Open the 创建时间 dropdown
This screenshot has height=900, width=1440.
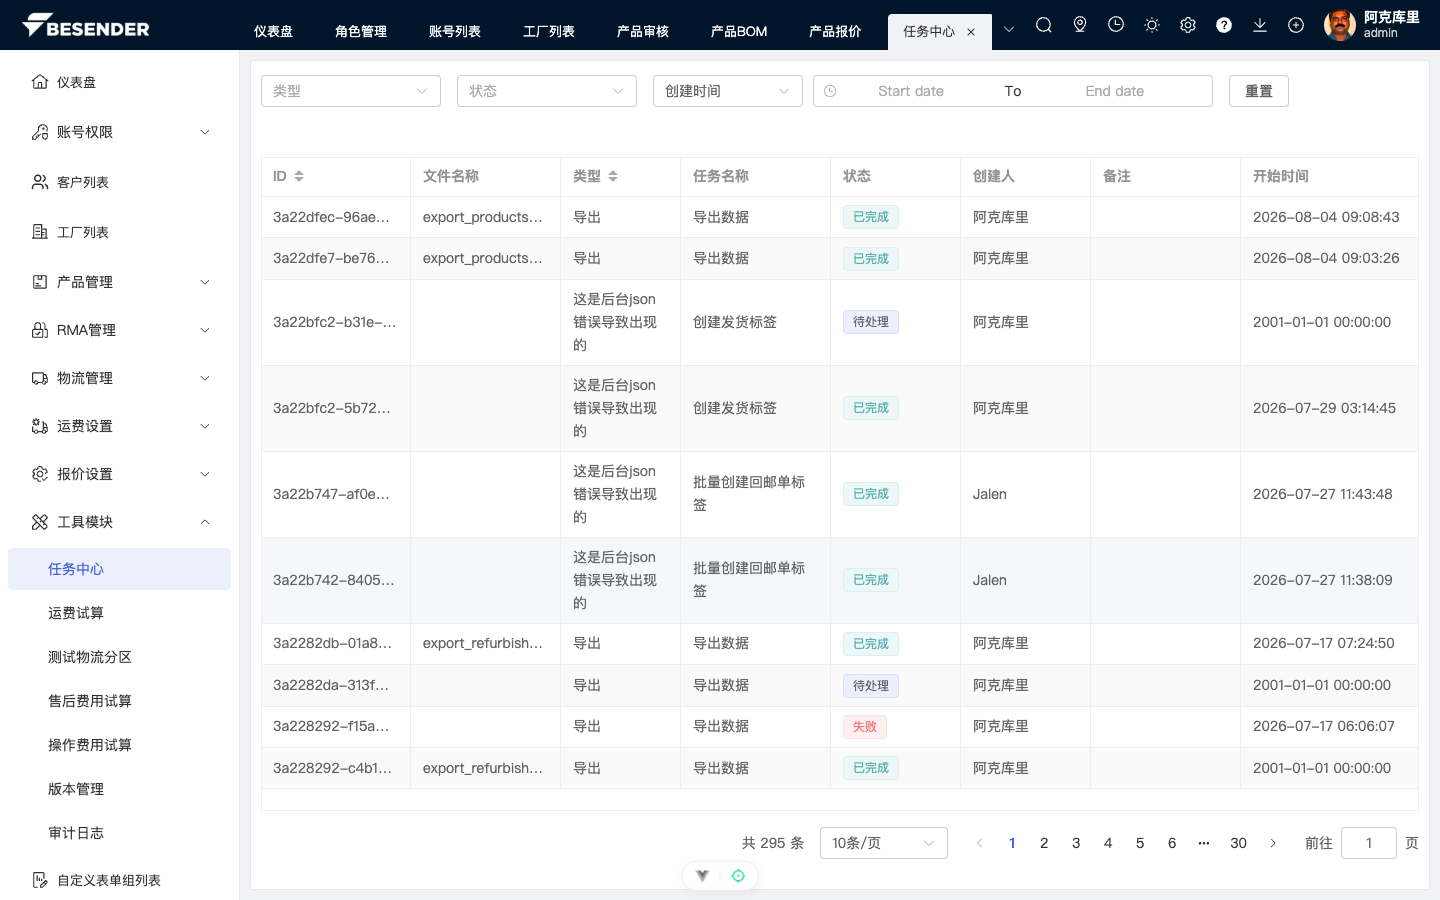[728, 91]
